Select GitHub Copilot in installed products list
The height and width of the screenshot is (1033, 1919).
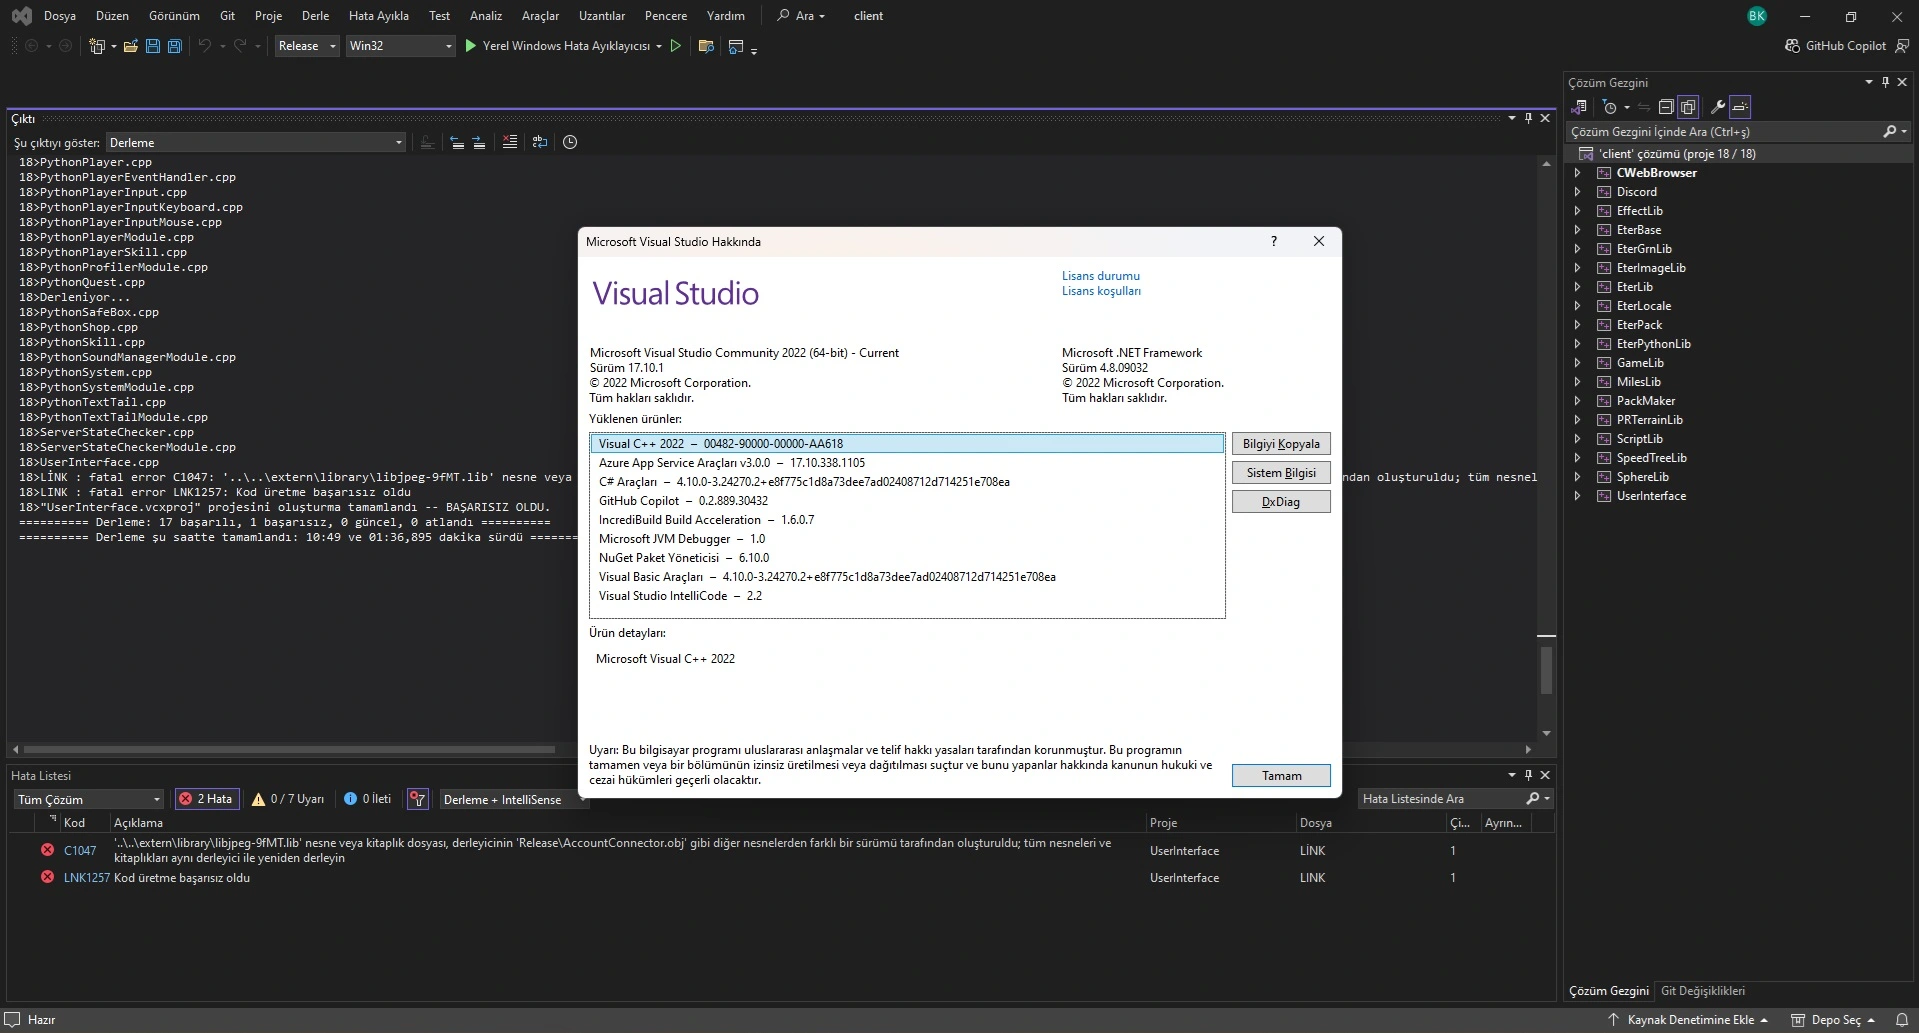pyautogui.click(x=683, y=501)
